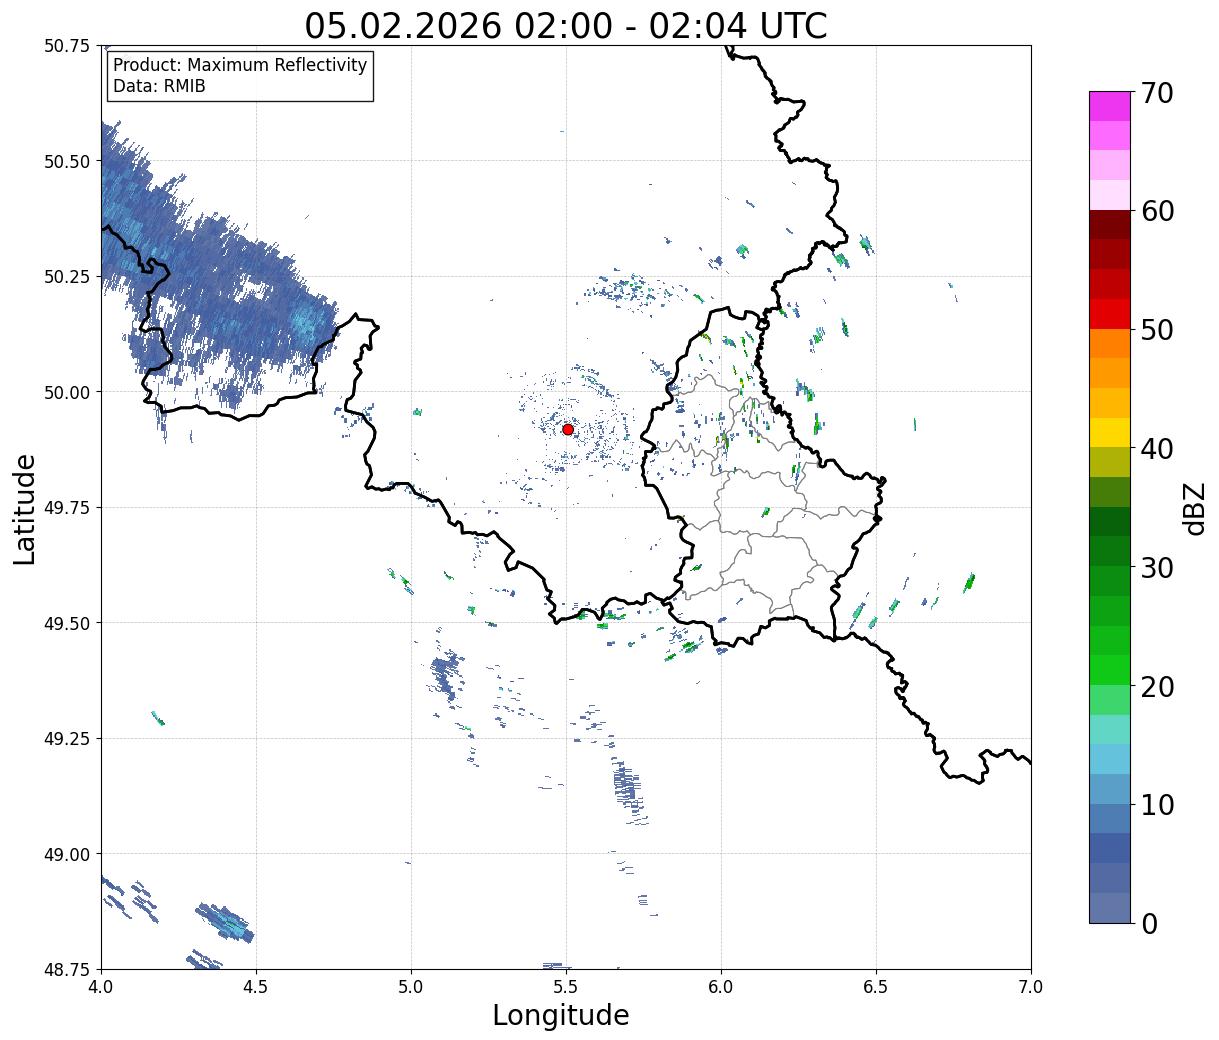Click the latitude tick 50.75
The image size is (1219, 1040).
click(67, 46)
